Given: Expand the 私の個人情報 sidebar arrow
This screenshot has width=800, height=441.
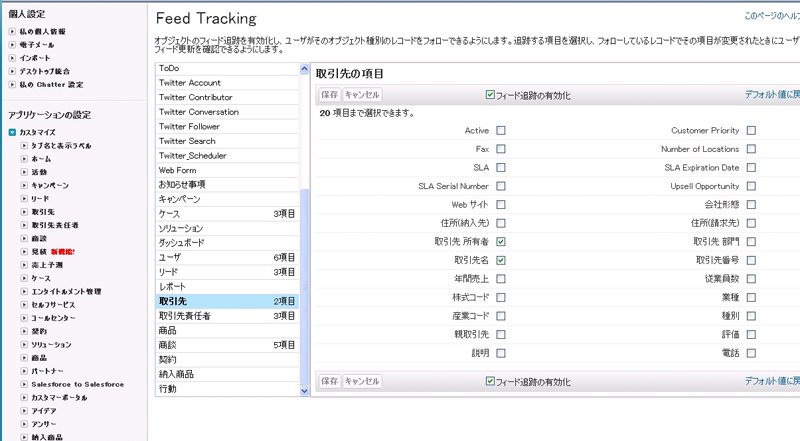Looking at the screenshot, I should [12, 32].
